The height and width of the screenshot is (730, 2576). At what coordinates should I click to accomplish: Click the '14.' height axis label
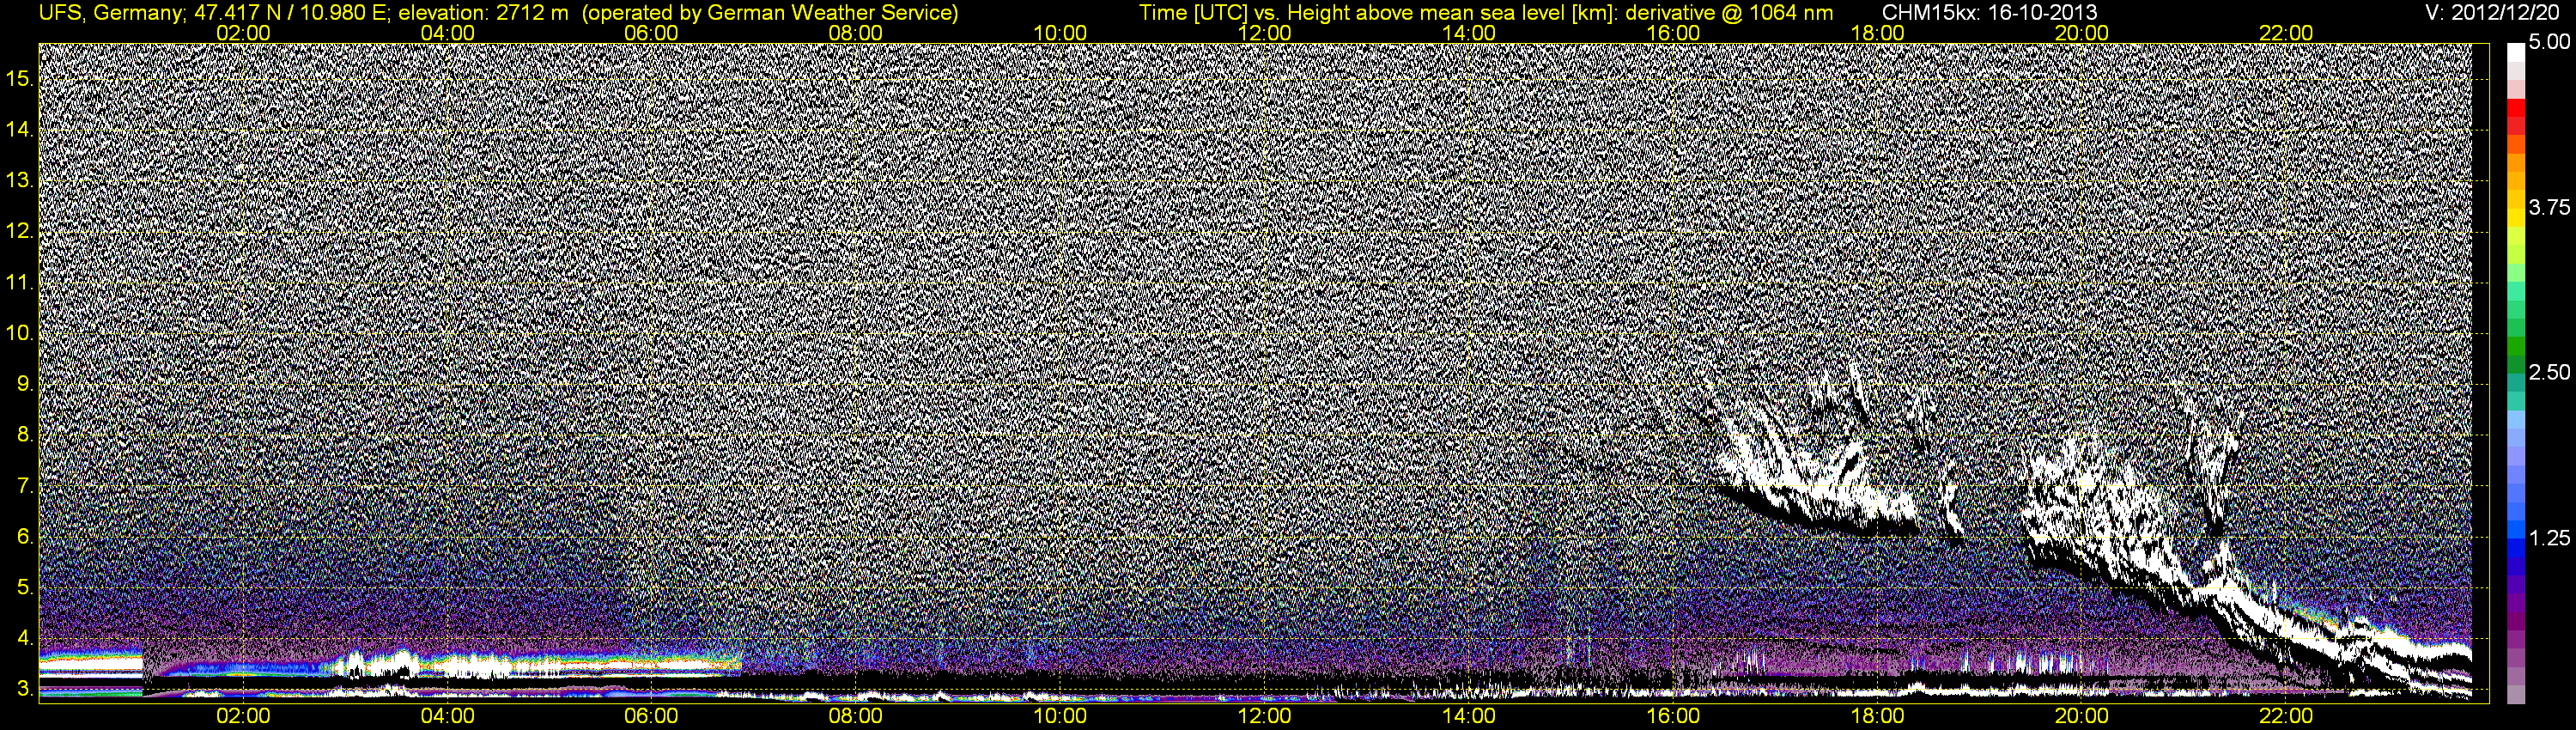tap(20, 129)
